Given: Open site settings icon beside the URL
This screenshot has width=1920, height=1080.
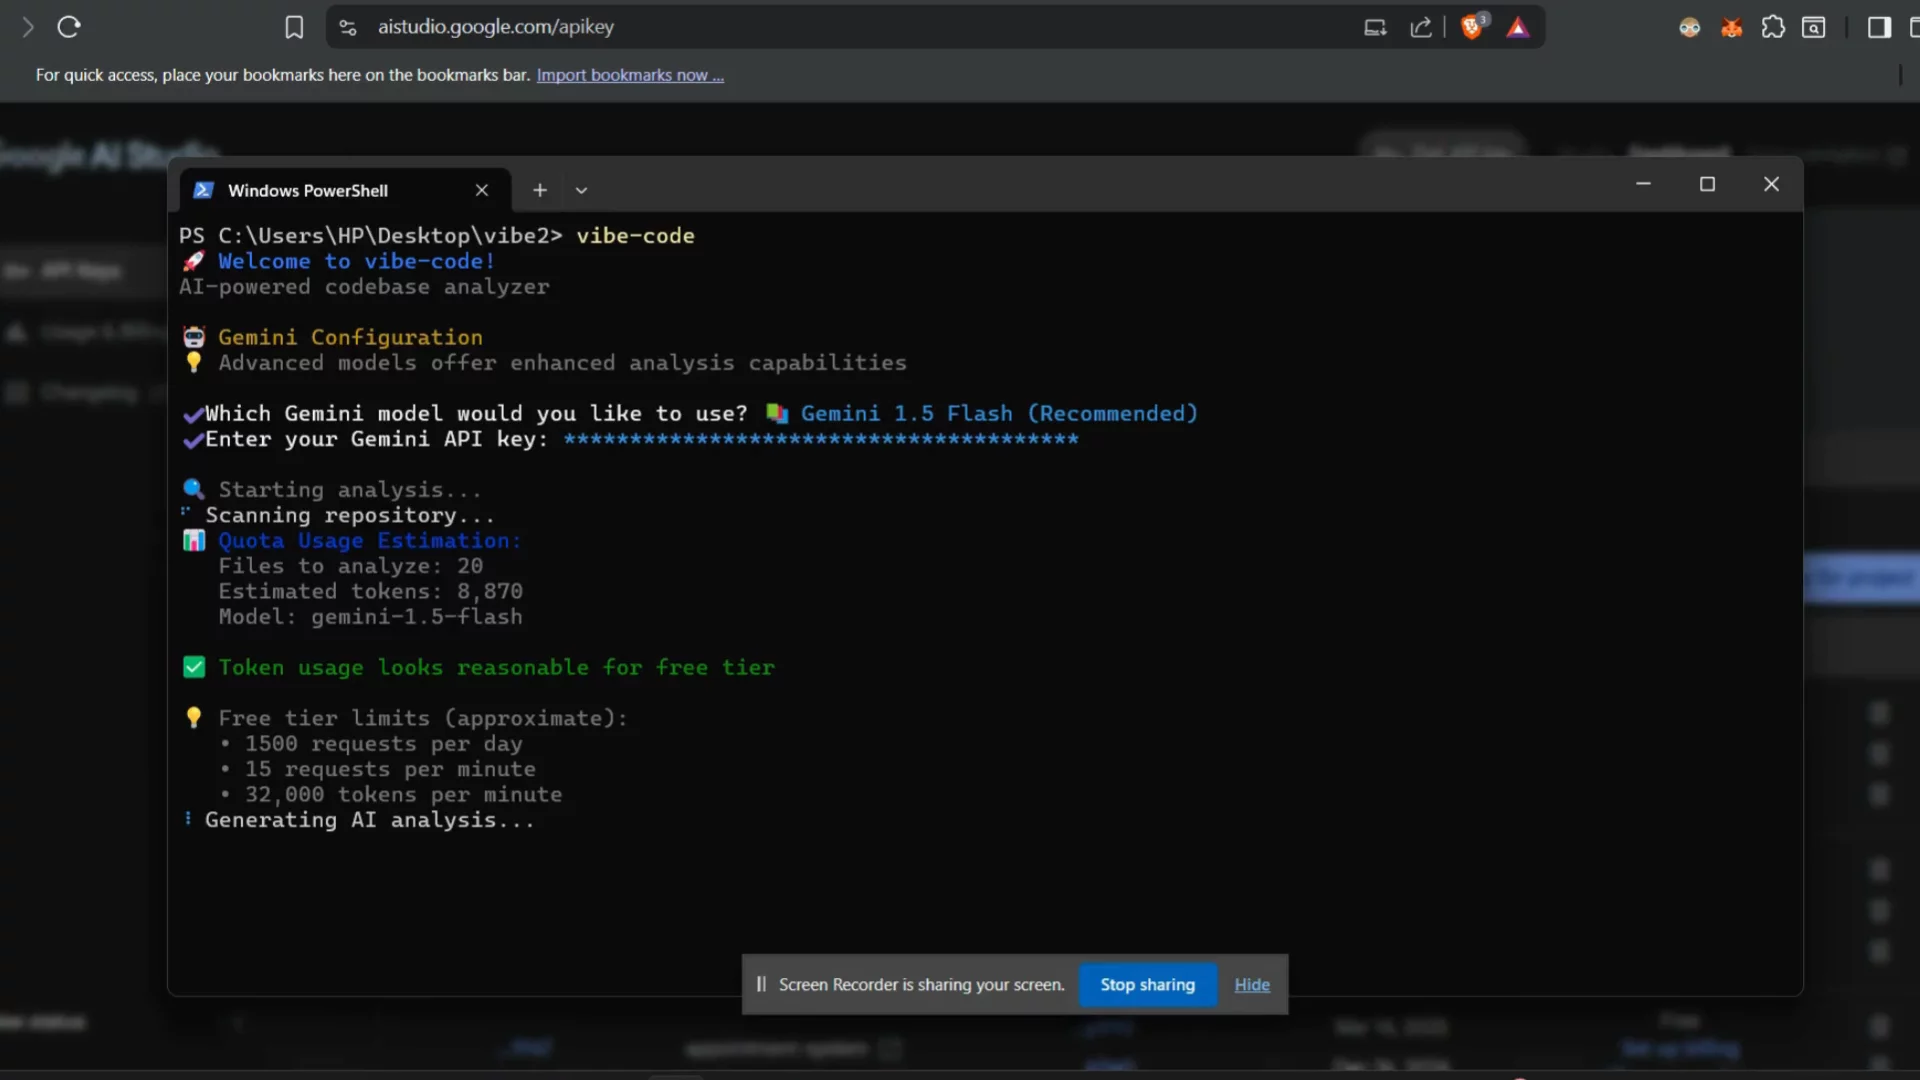Looking at the screenshot, I should 348,28.
